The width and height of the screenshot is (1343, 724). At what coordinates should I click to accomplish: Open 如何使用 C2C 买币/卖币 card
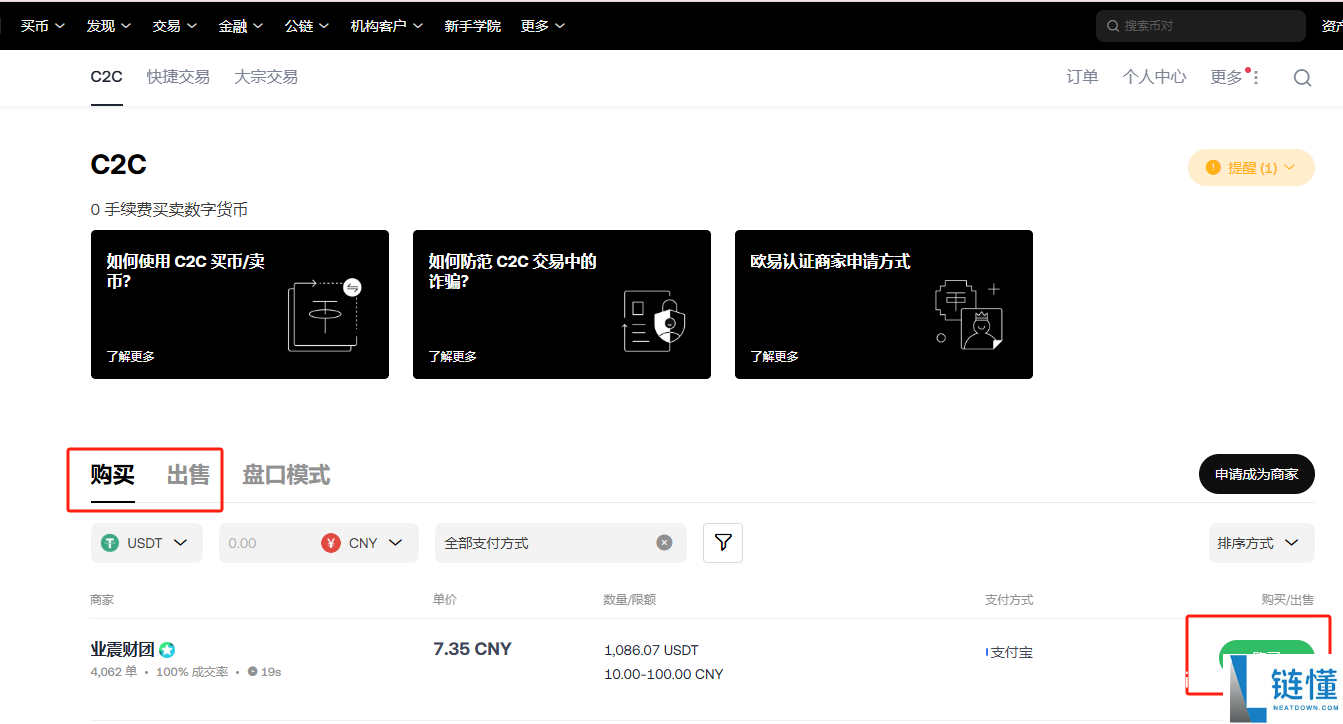(x=239, y=304)
